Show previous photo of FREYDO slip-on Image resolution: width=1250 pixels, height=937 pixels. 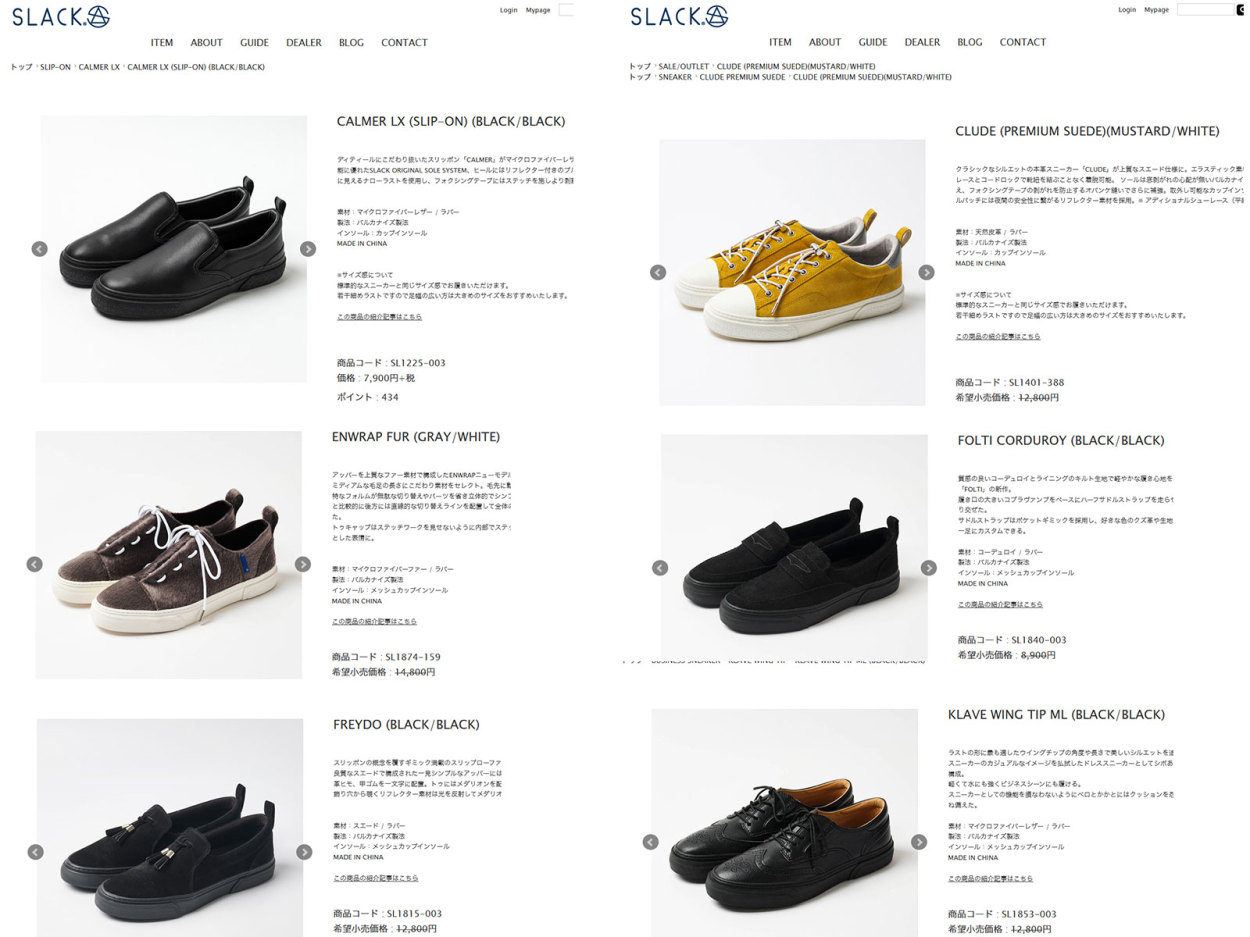35,852
